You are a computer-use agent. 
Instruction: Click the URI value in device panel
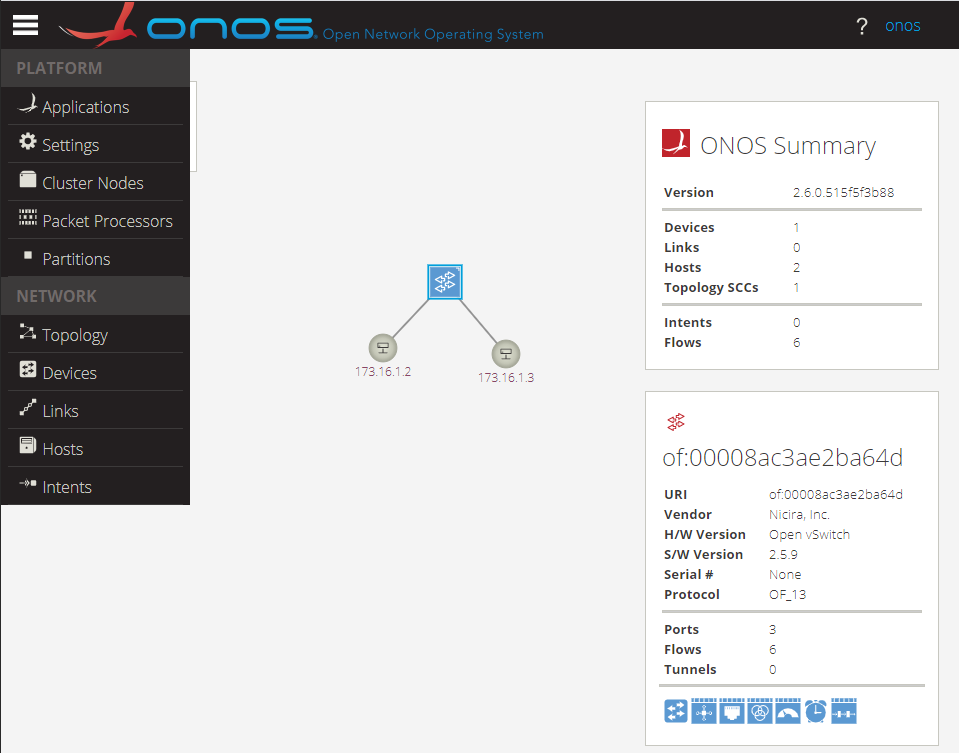click(x=835, y=494)
